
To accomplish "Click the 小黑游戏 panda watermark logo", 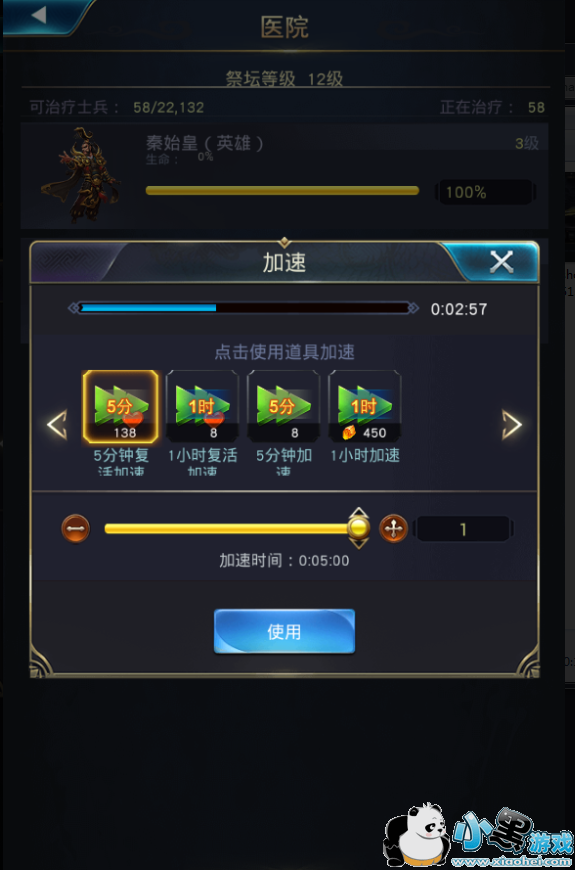I will 478,835.
